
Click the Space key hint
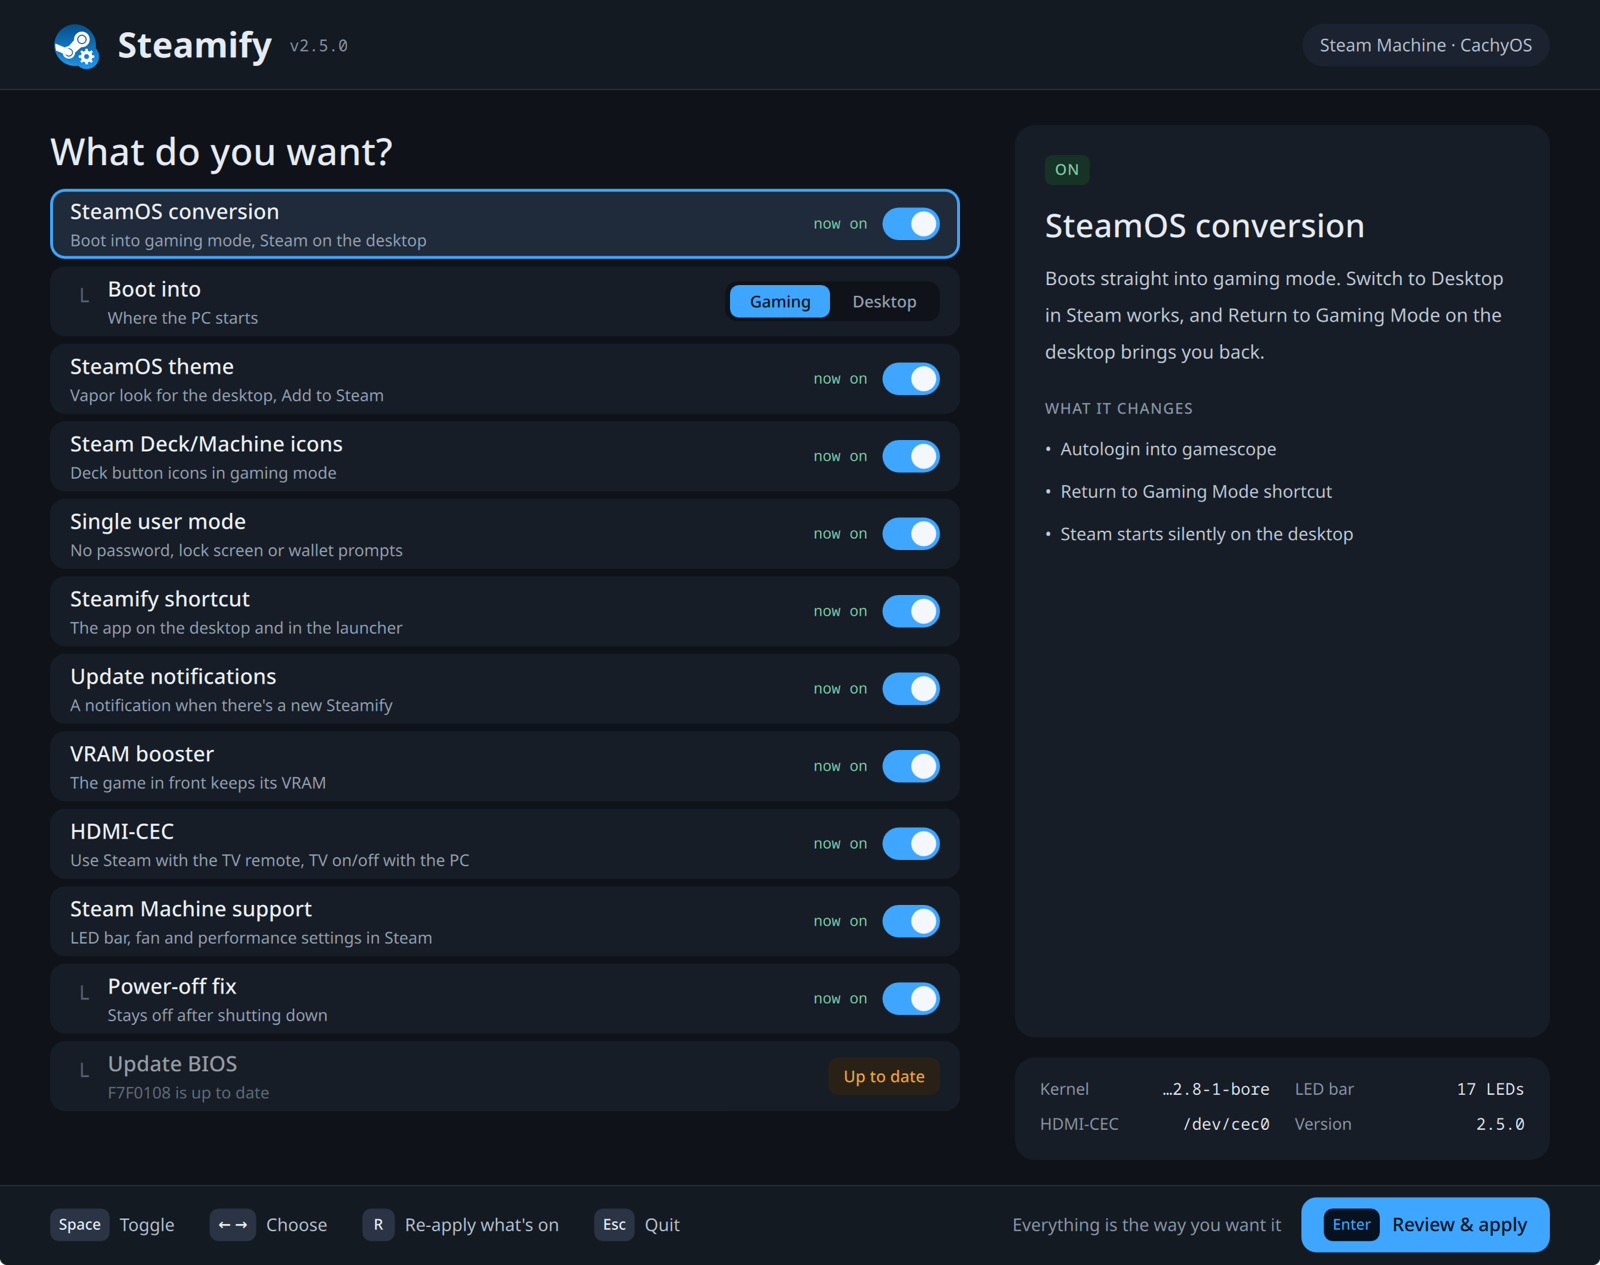(x=80, y=1225)
